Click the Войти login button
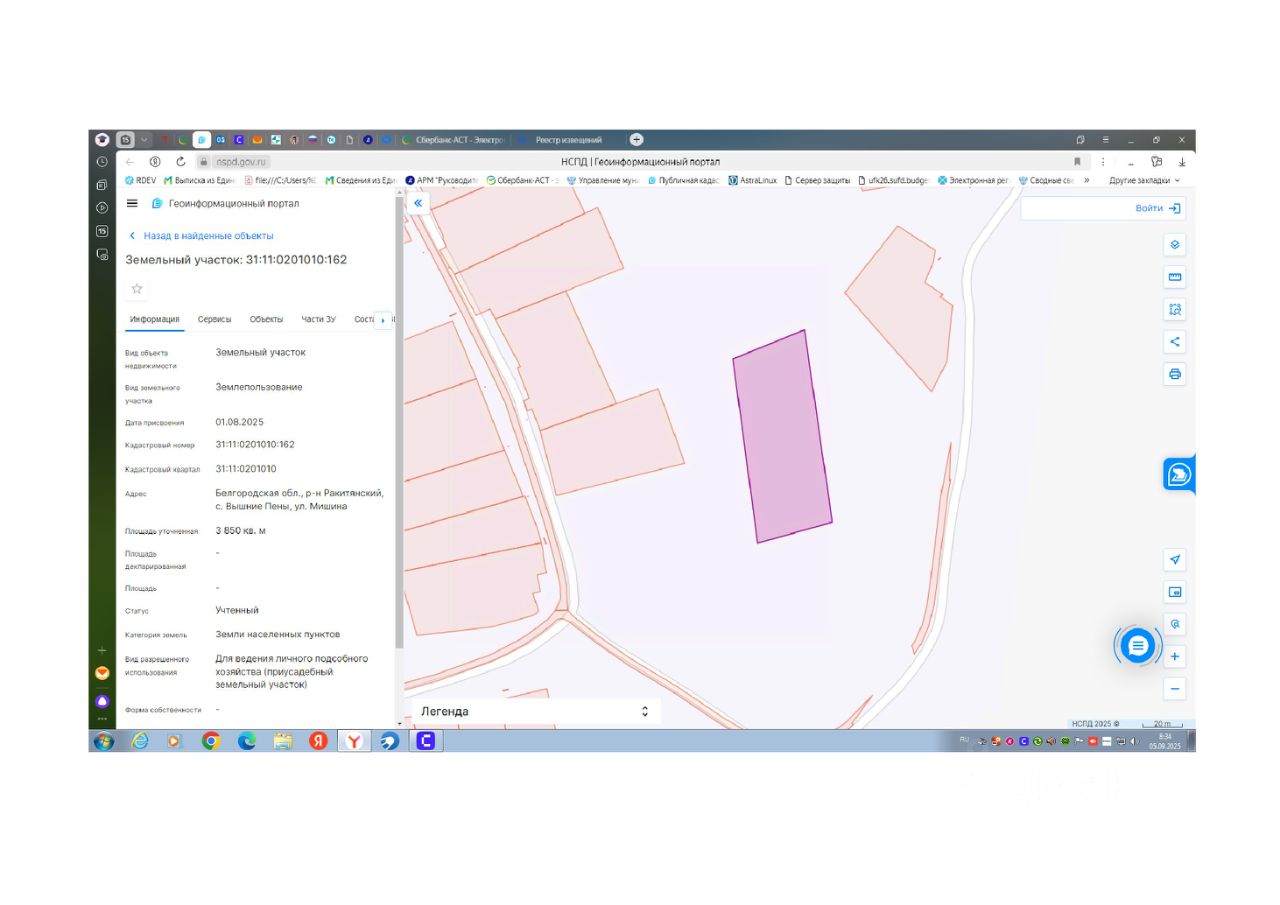The image size is (1280, 905). tap(1158, 208)
